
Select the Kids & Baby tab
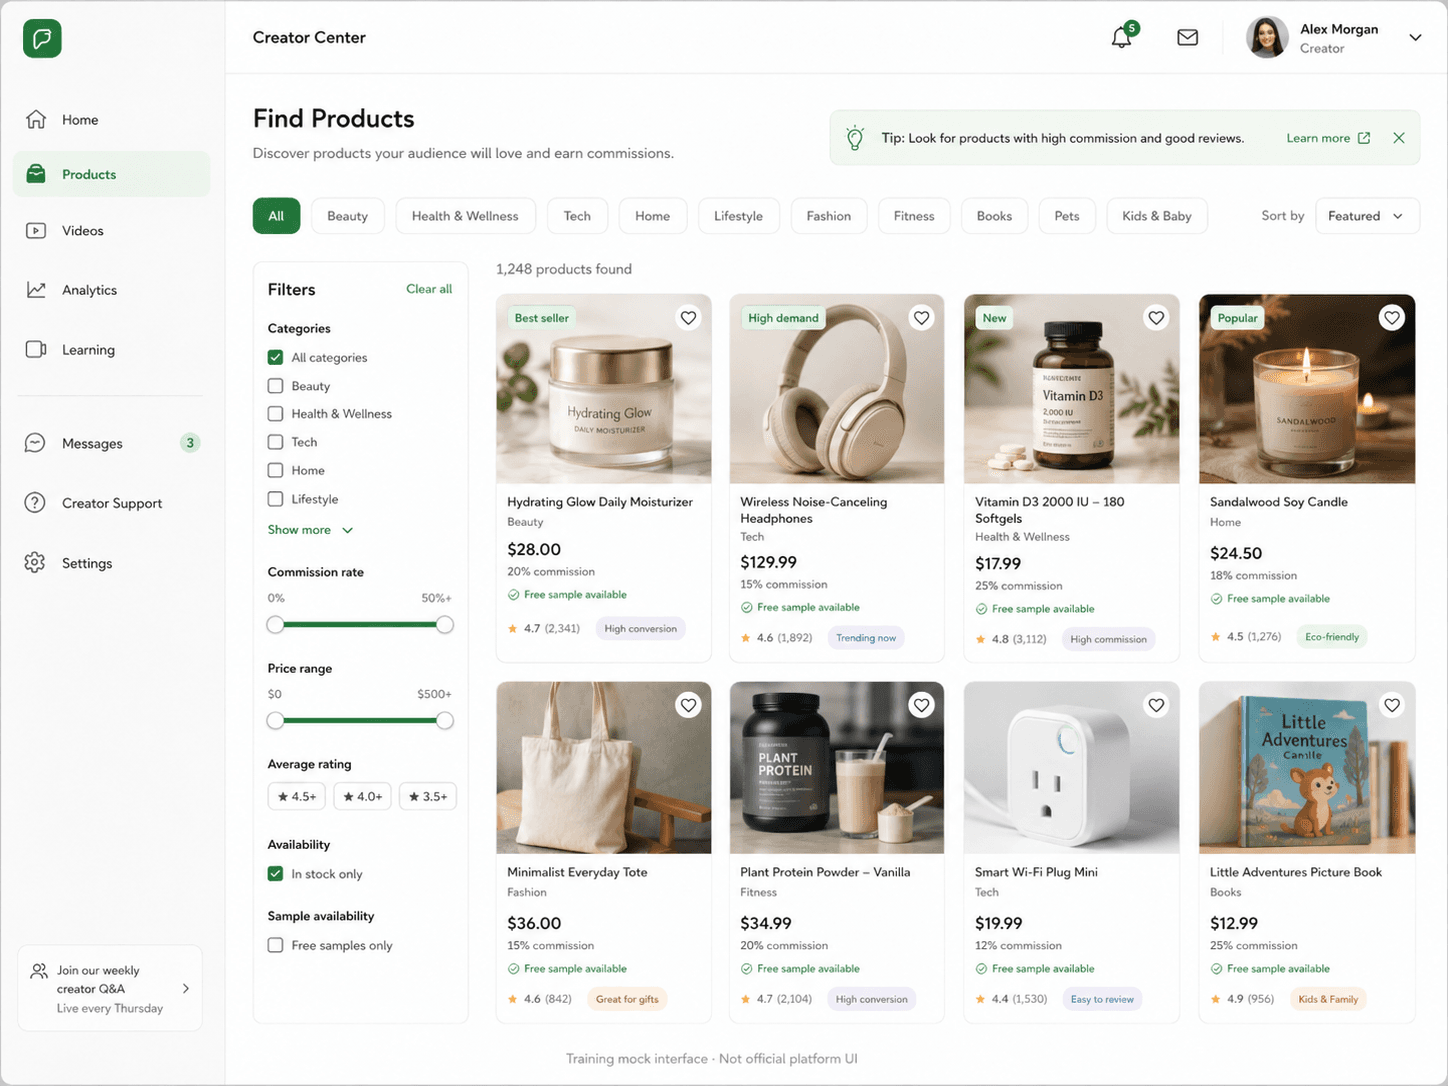[x=1157, y=216]
